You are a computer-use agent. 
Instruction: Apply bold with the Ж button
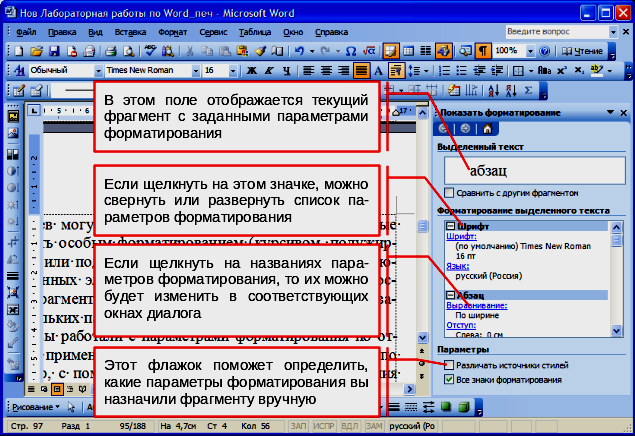tap(251, 70)
